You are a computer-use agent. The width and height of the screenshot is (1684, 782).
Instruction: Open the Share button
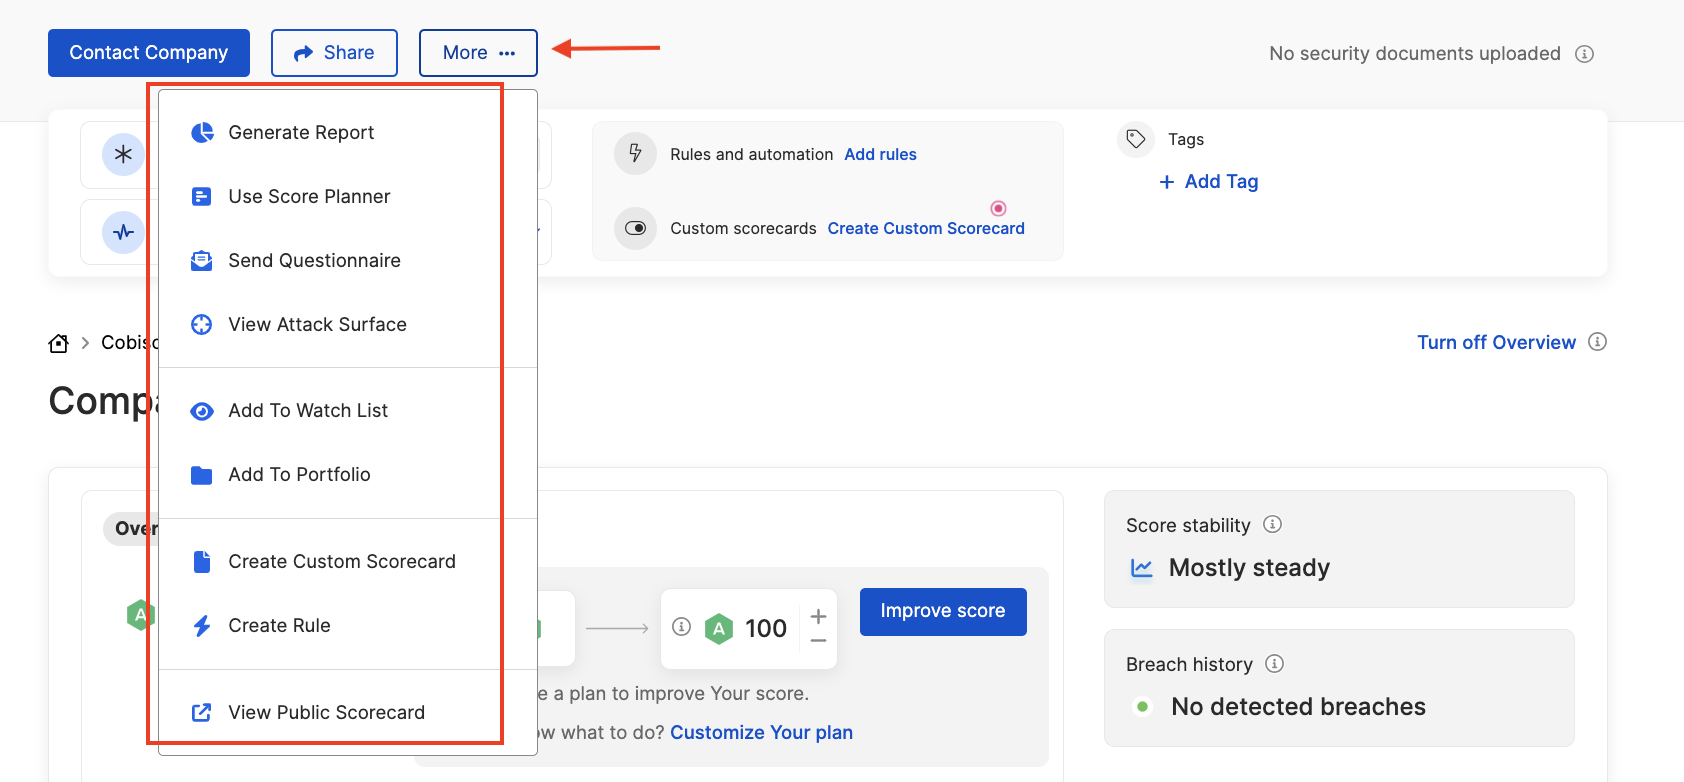click(x=334, y=53)
